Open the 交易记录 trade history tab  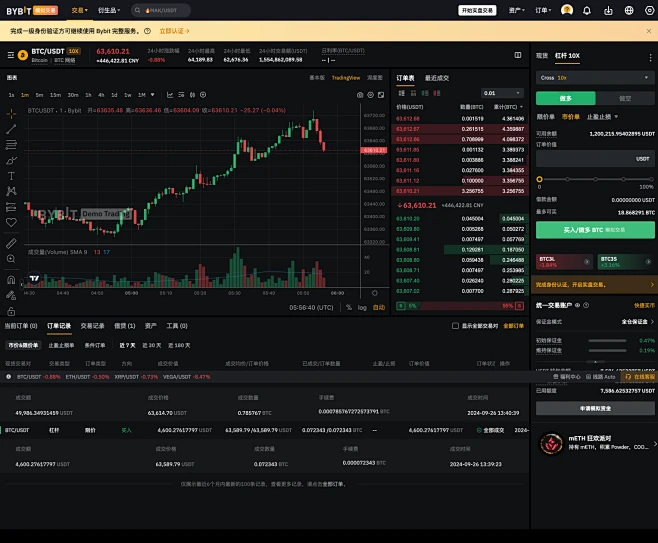(x=92, y=326)
